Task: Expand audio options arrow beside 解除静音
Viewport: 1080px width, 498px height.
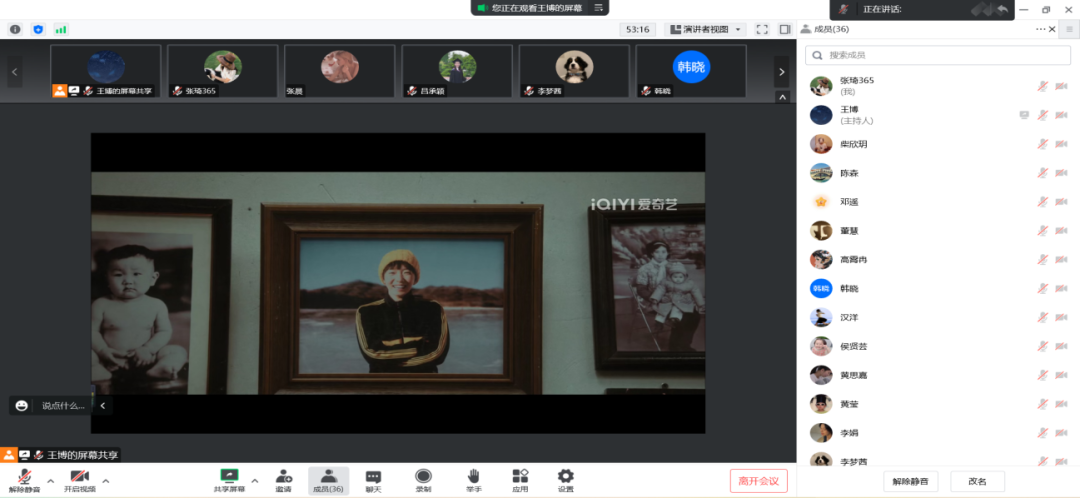Action: point(50,481)
